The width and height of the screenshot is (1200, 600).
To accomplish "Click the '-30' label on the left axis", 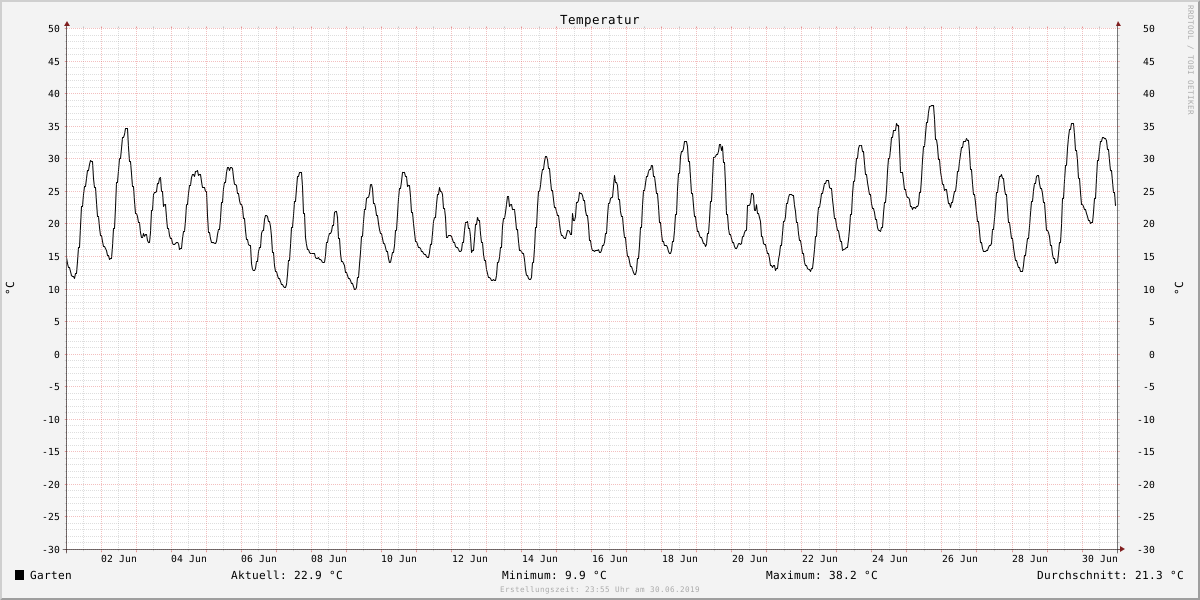I will click(x=51, y=549).
